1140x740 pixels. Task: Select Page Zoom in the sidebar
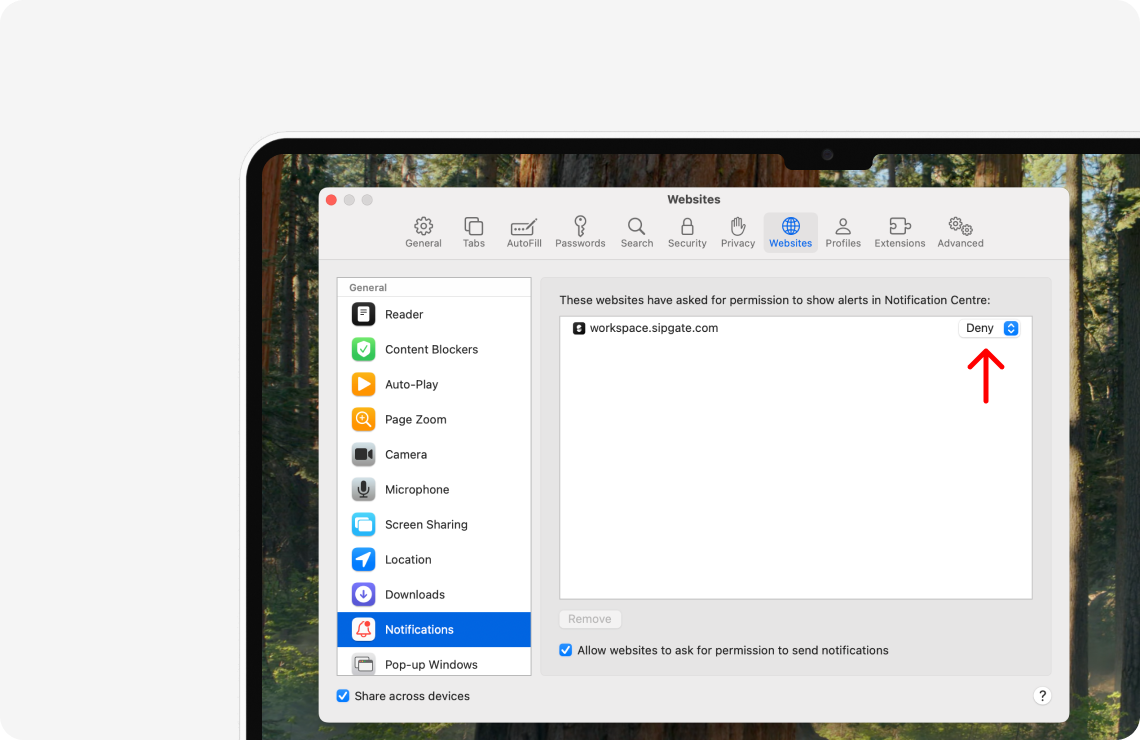[434, 419]
